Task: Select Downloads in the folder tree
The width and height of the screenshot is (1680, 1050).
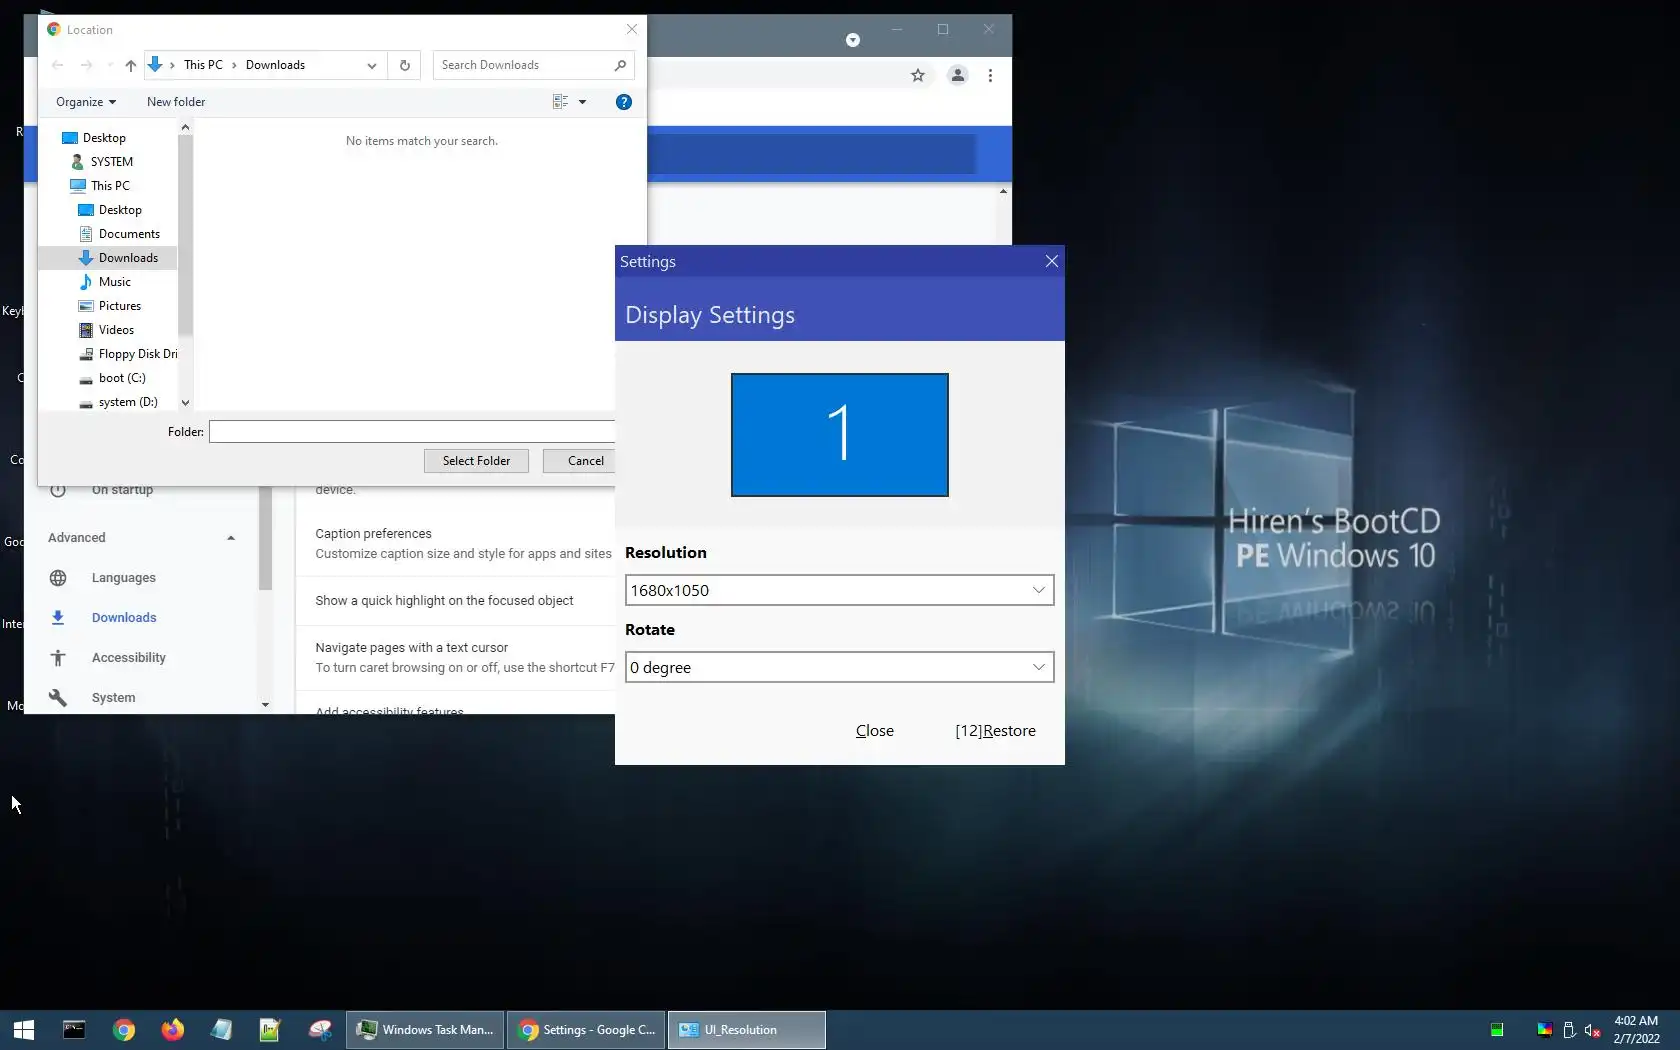Action: (128, 258)
